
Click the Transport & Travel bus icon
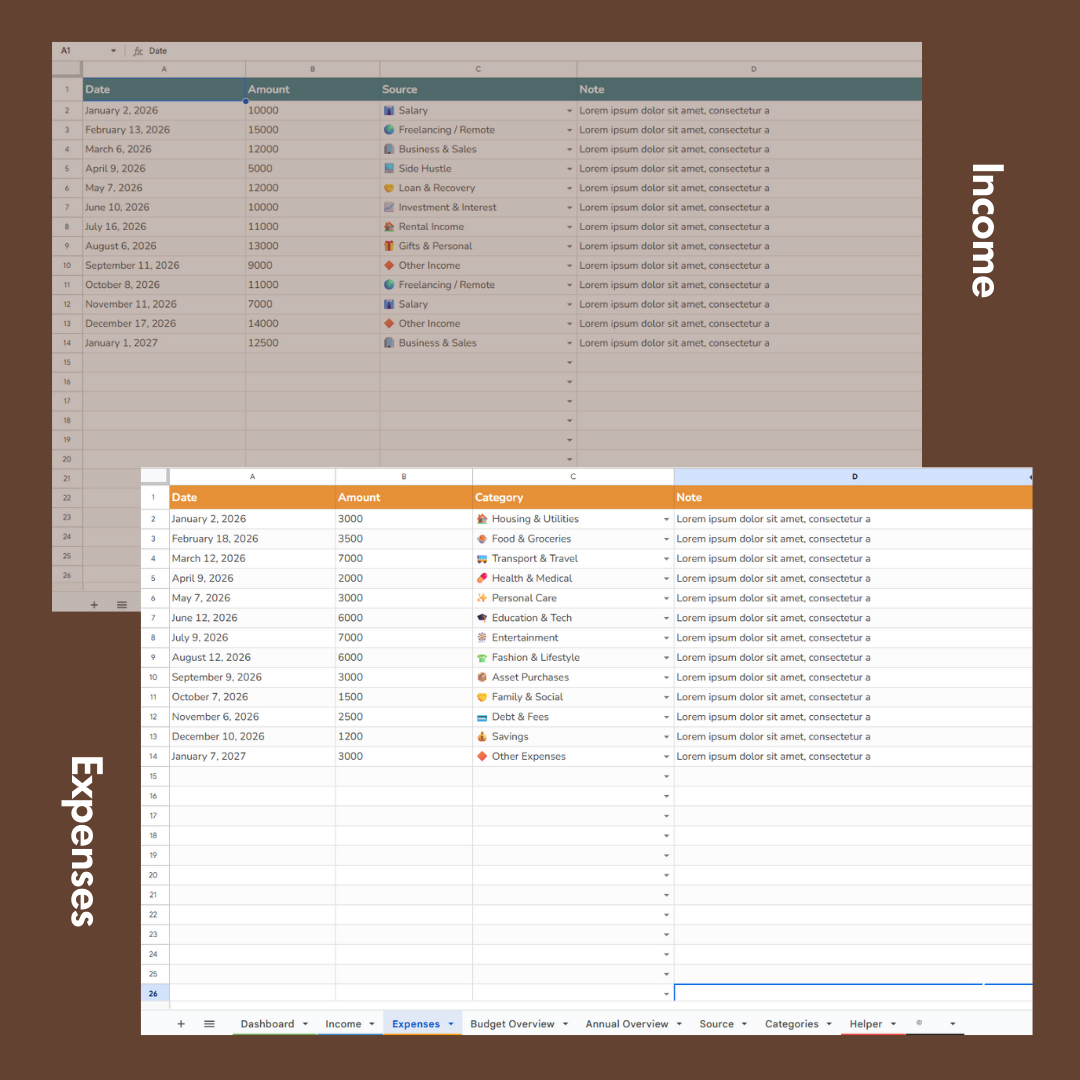click(x=482, y=559)
